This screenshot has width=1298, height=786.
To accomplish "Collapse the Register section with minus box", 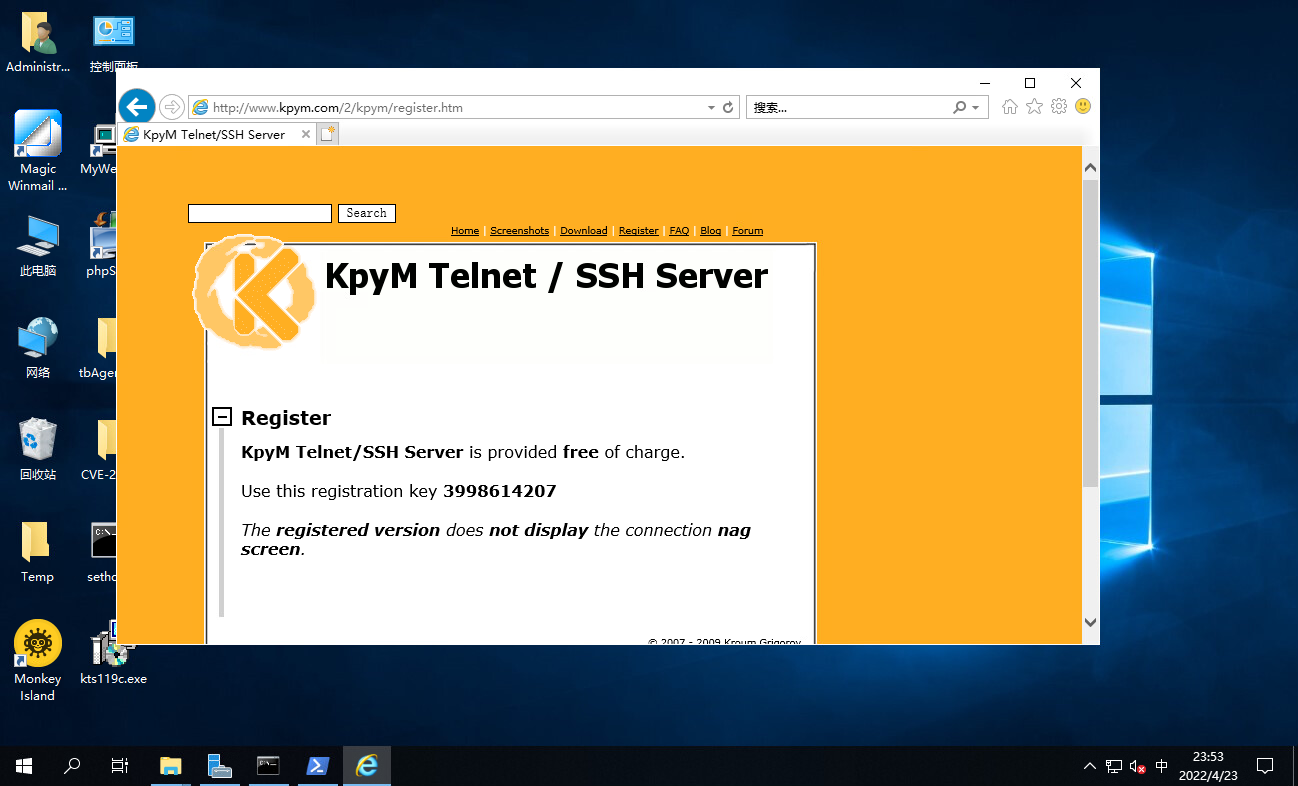I will coord(223,417).
